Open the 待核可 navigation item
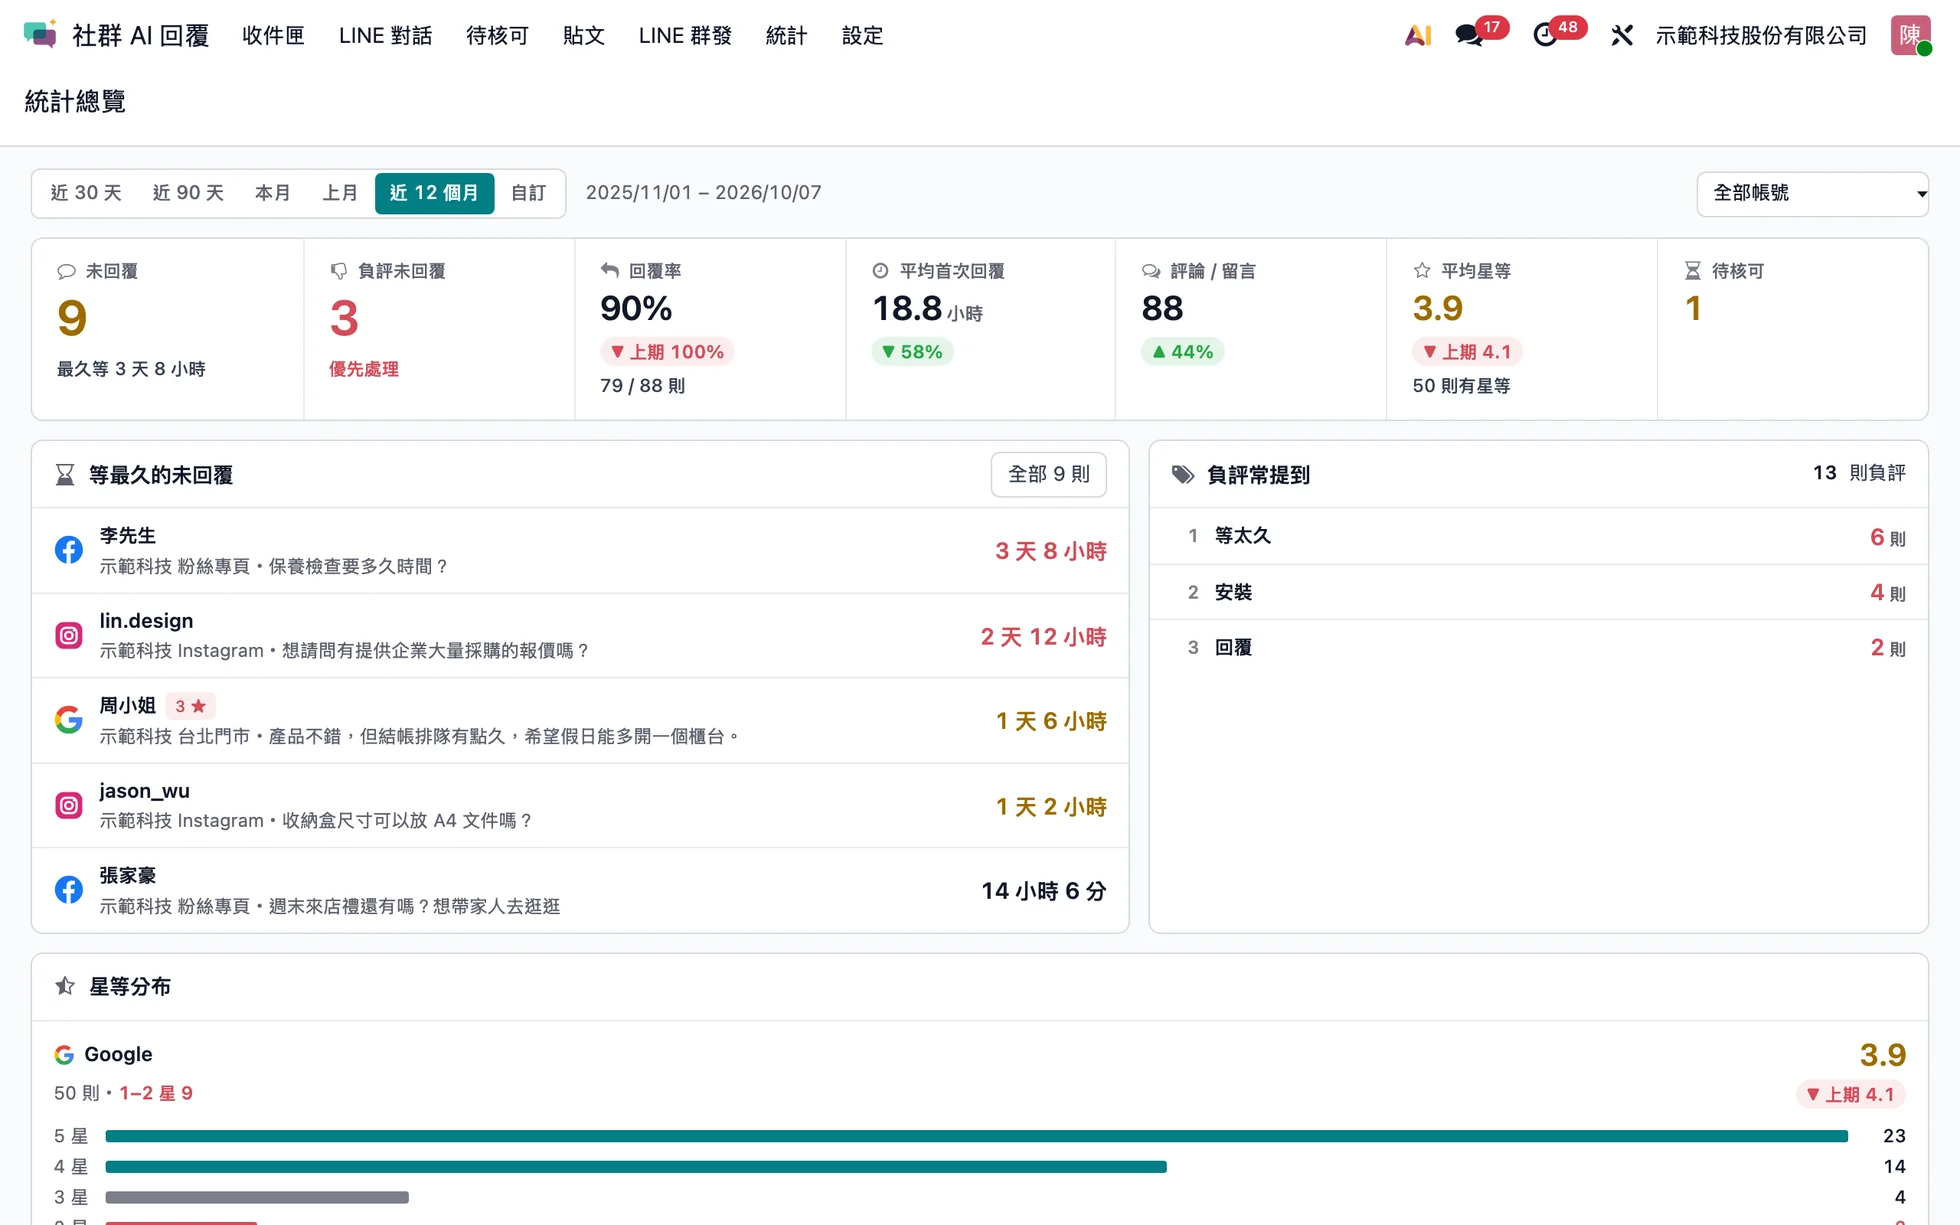Viewport: 1960px width, 1225px height. click(497, 36)
